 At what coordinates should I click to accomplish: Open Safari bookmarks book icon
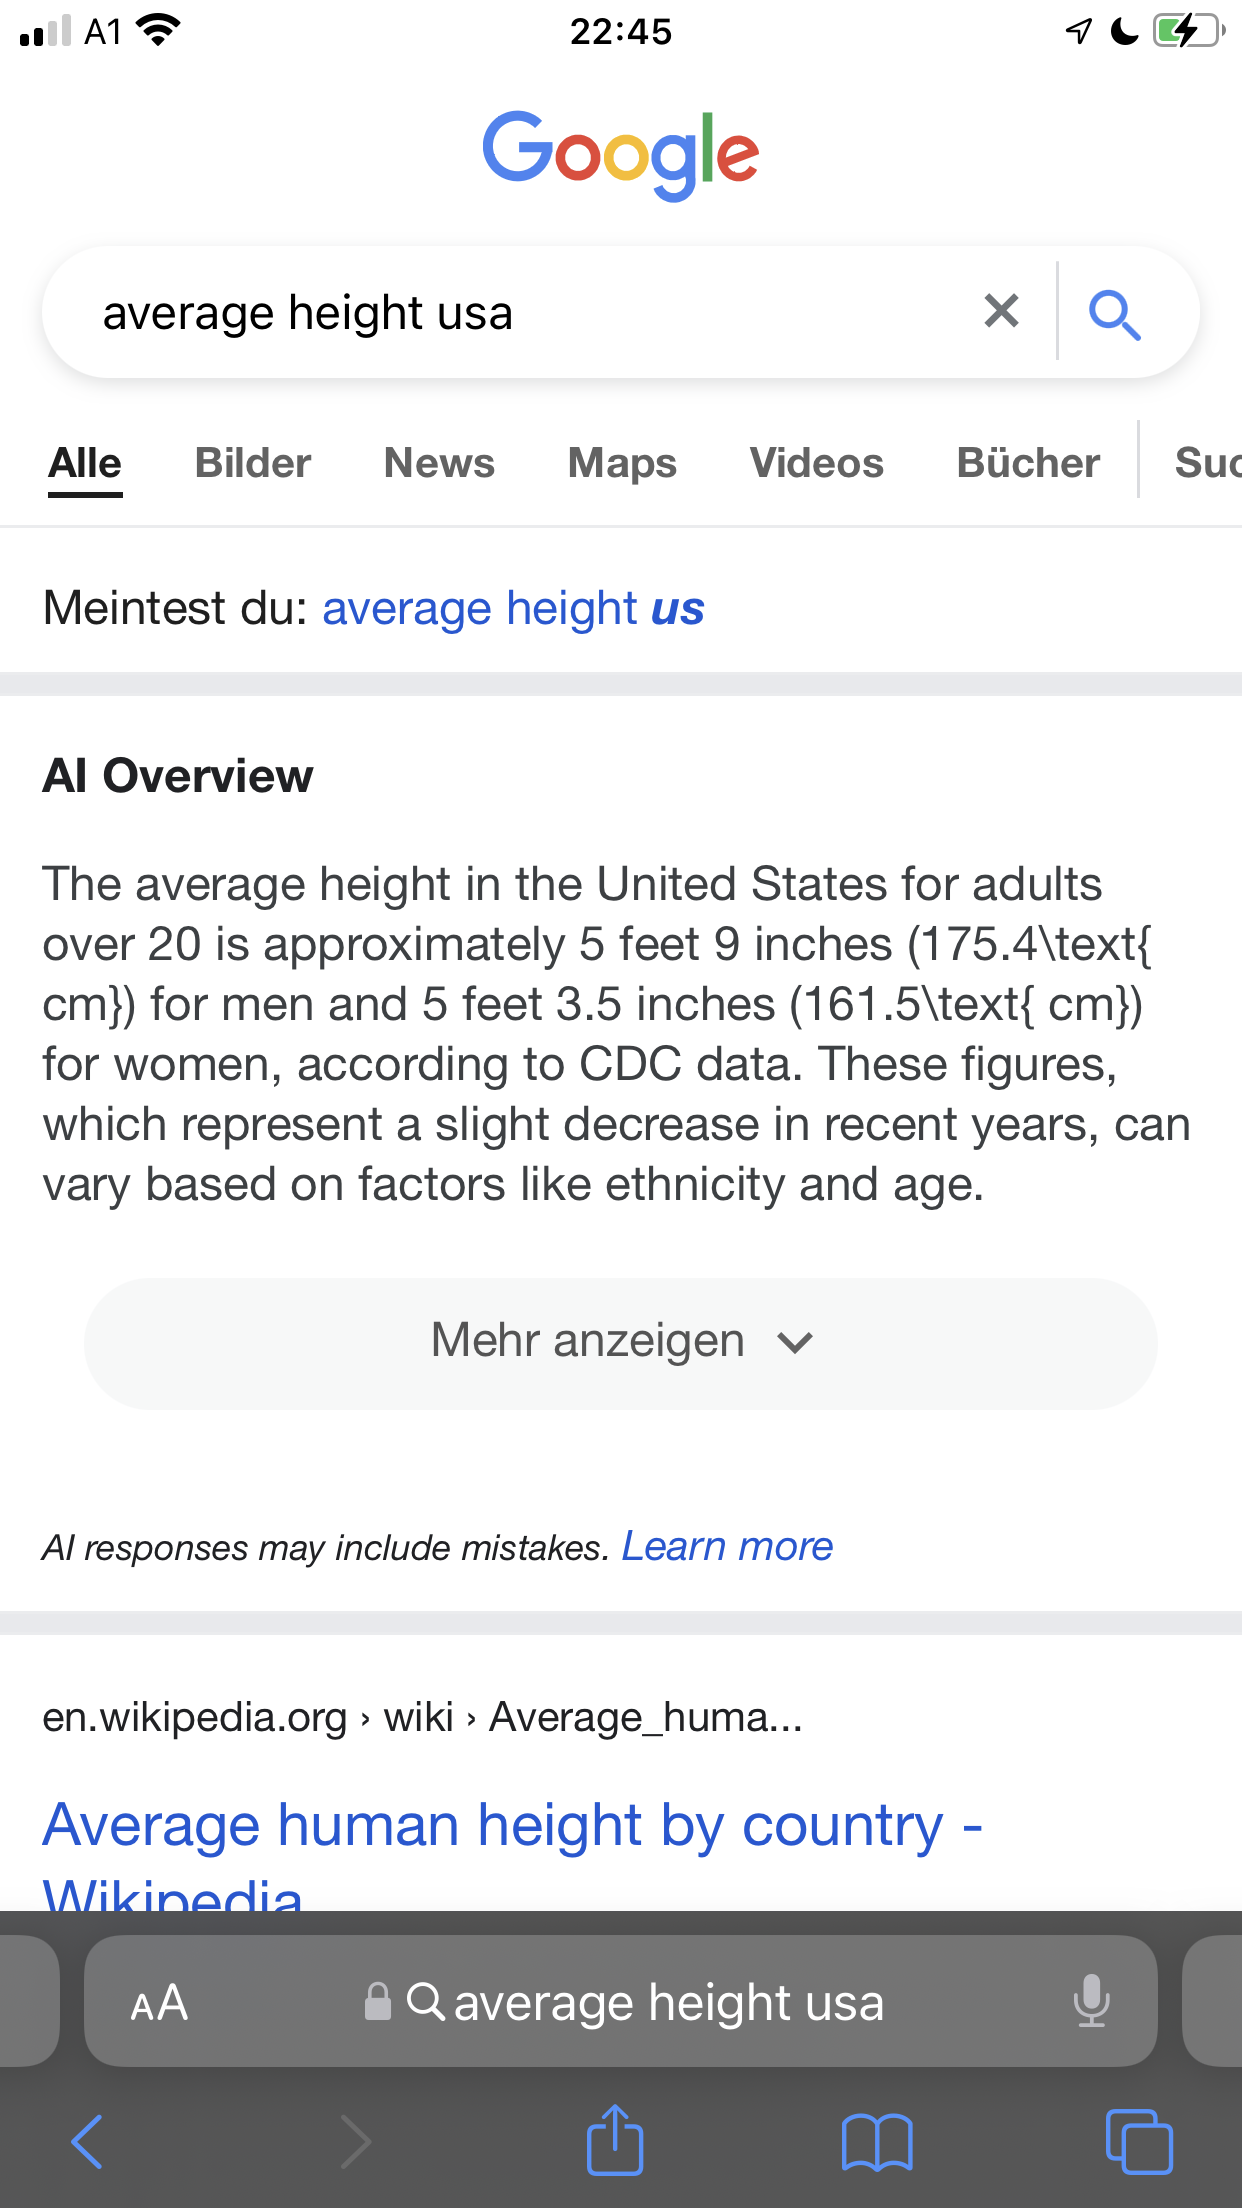(877, 2141)
